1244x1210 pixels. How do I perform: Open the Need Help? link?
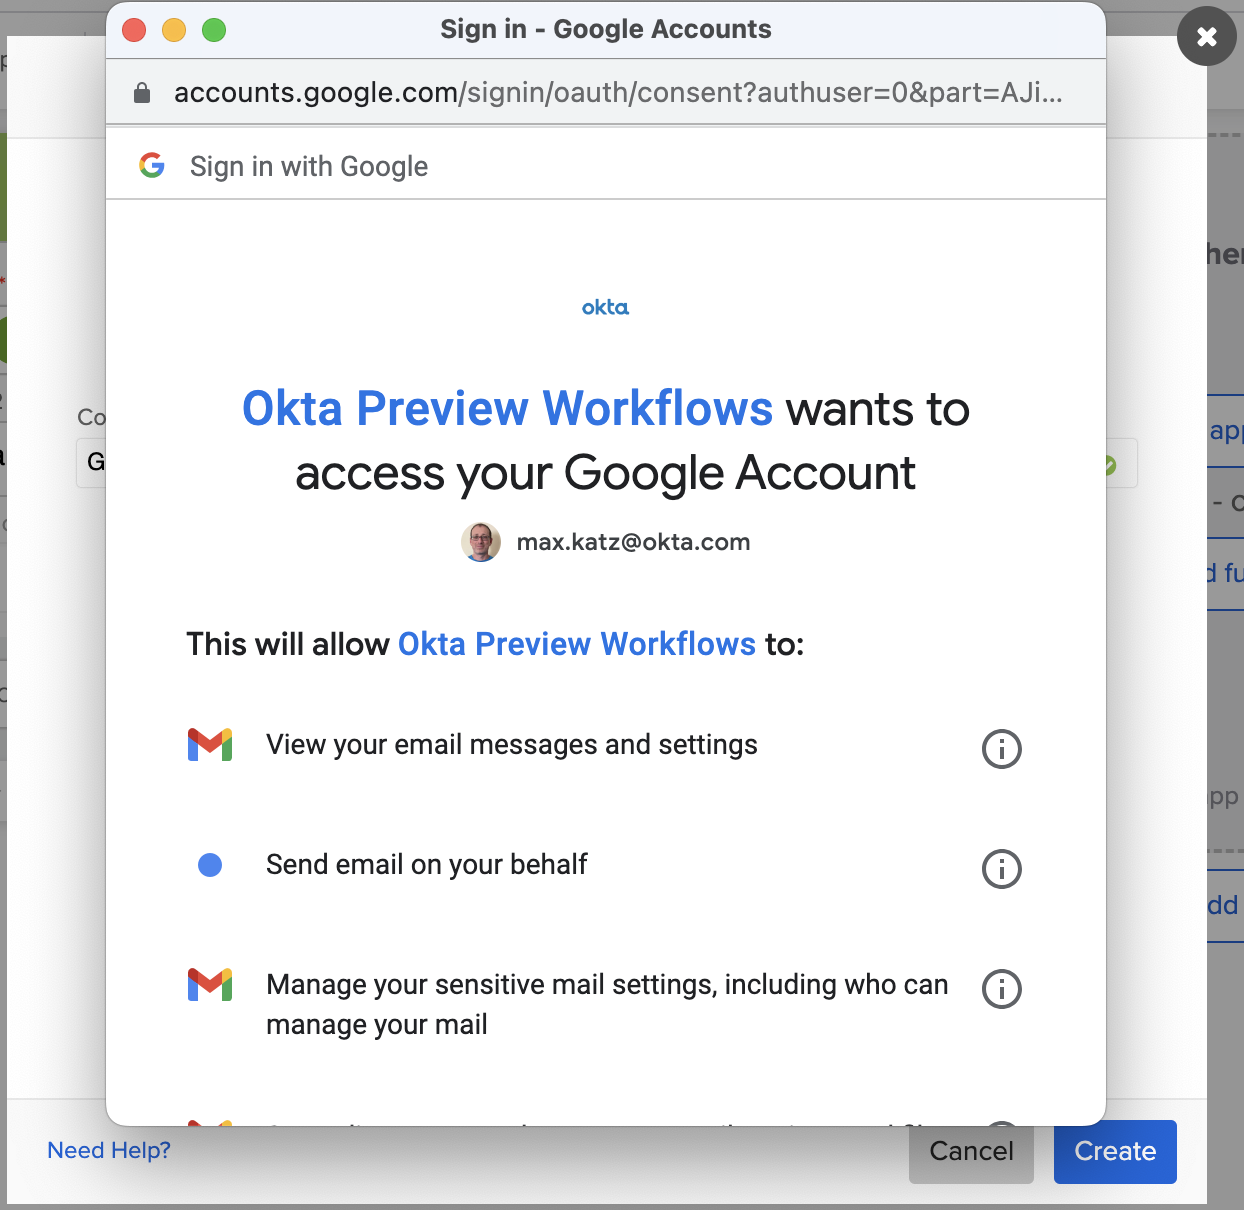tap(109, 1150)
